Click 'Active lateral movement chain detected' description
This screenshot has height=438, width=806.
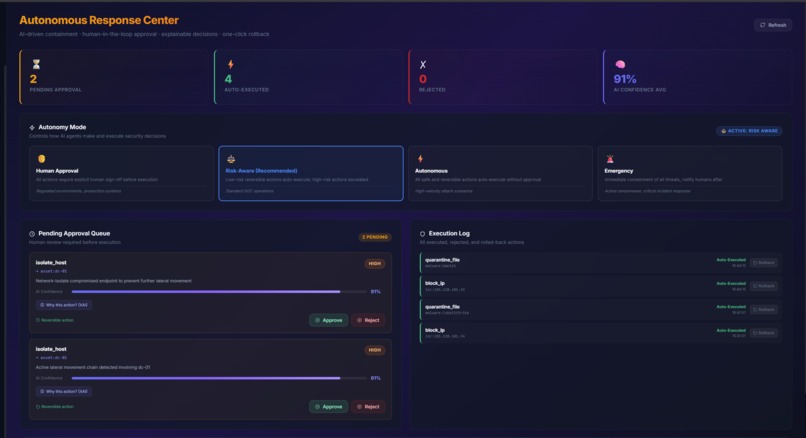point(93,367)
